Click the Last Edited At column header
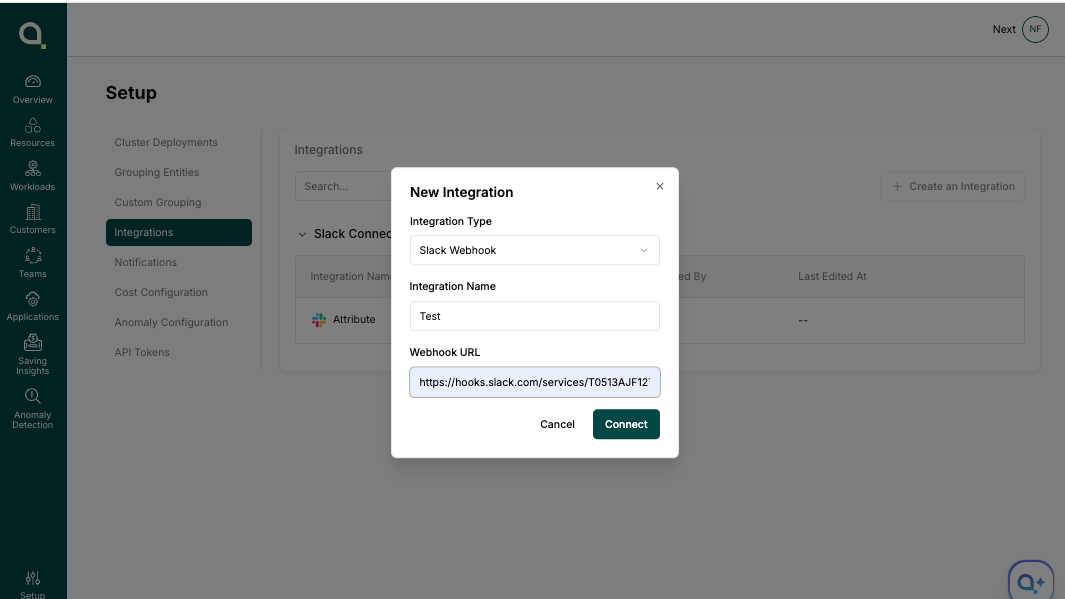 832,276
